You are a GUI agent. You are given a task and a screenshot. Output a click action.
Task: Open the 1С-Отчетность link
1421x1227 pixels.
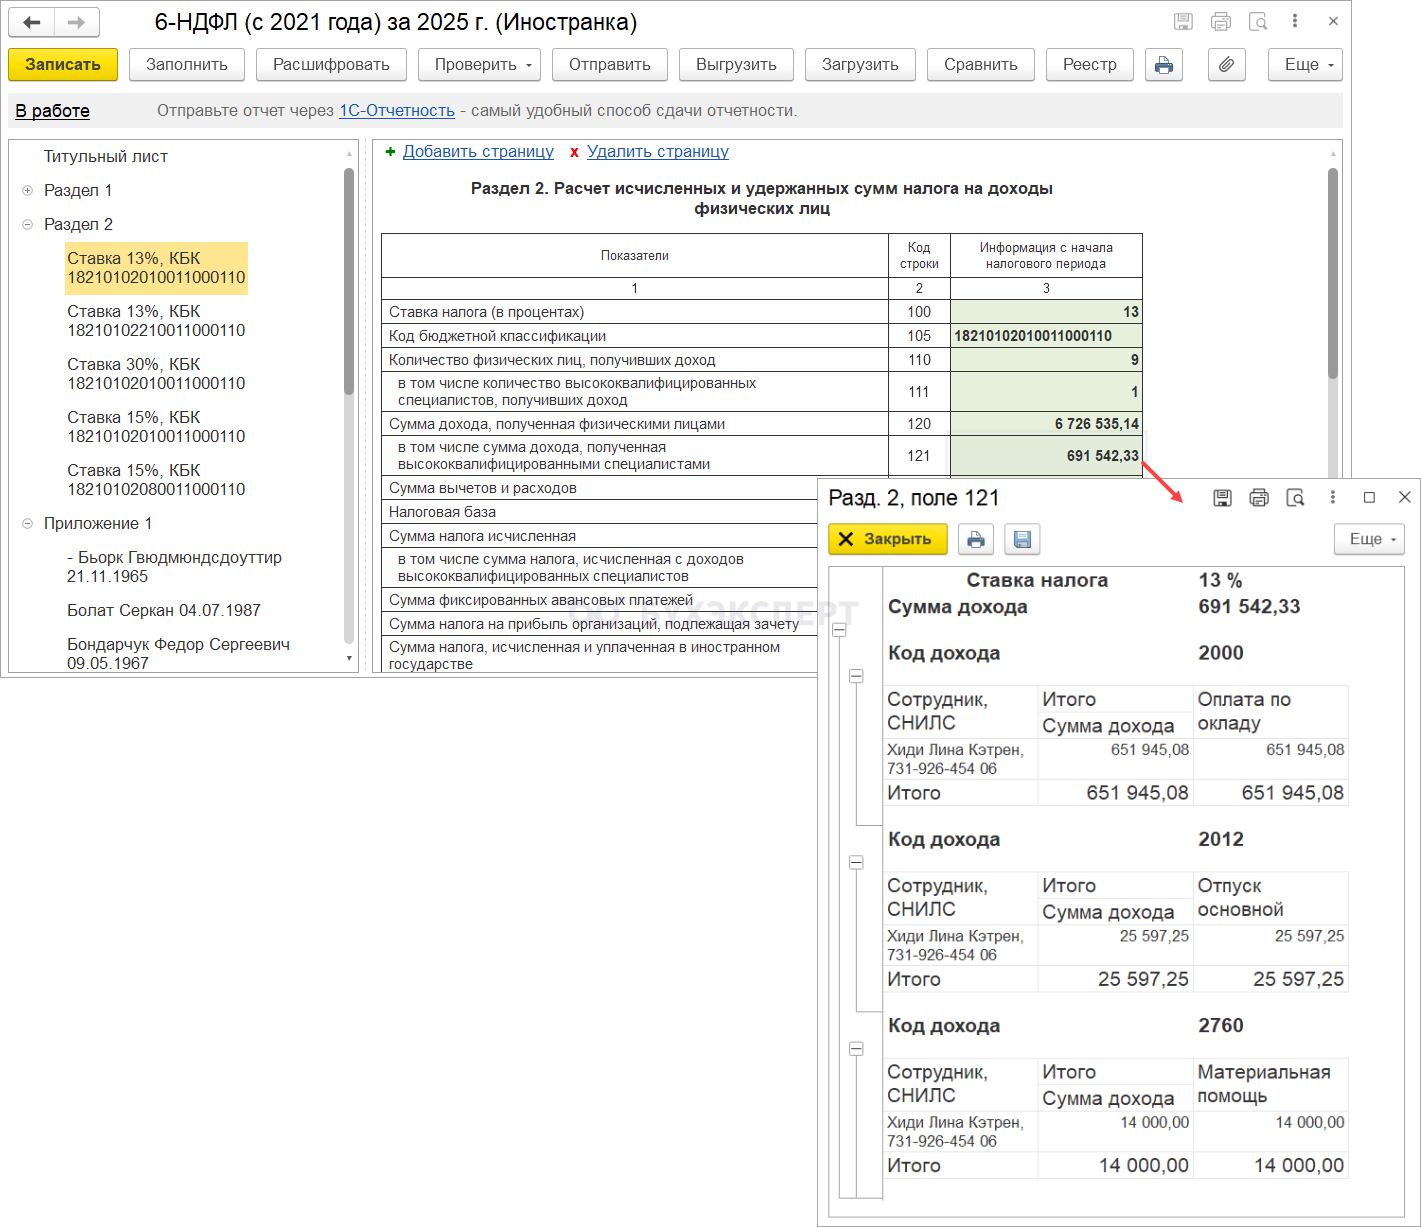click(x=397, y=111)
